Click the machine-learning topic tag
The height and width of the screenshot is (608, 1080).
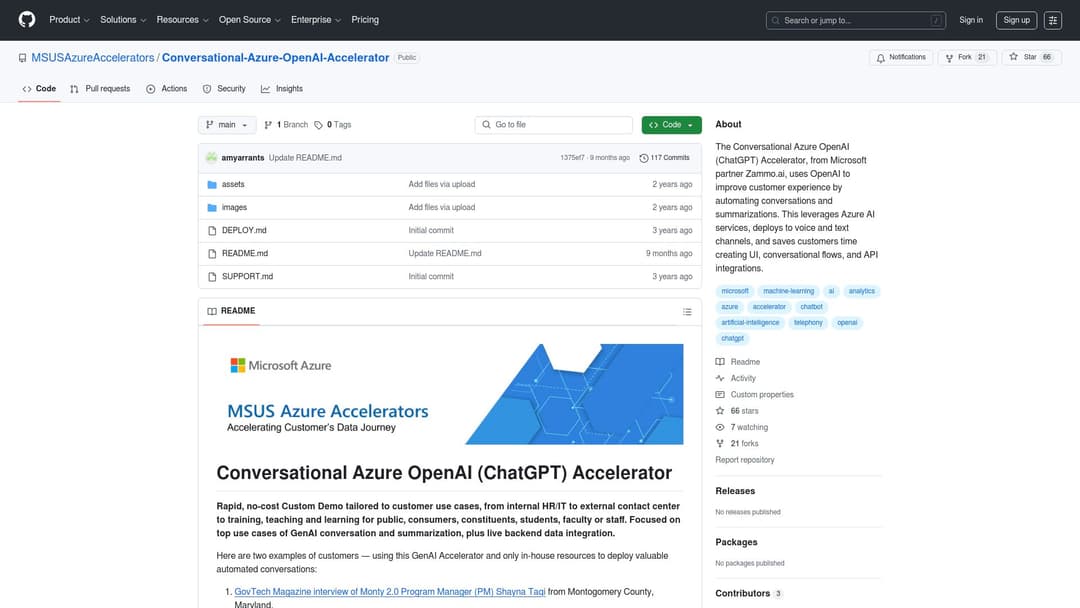click(x=788, y=291)
